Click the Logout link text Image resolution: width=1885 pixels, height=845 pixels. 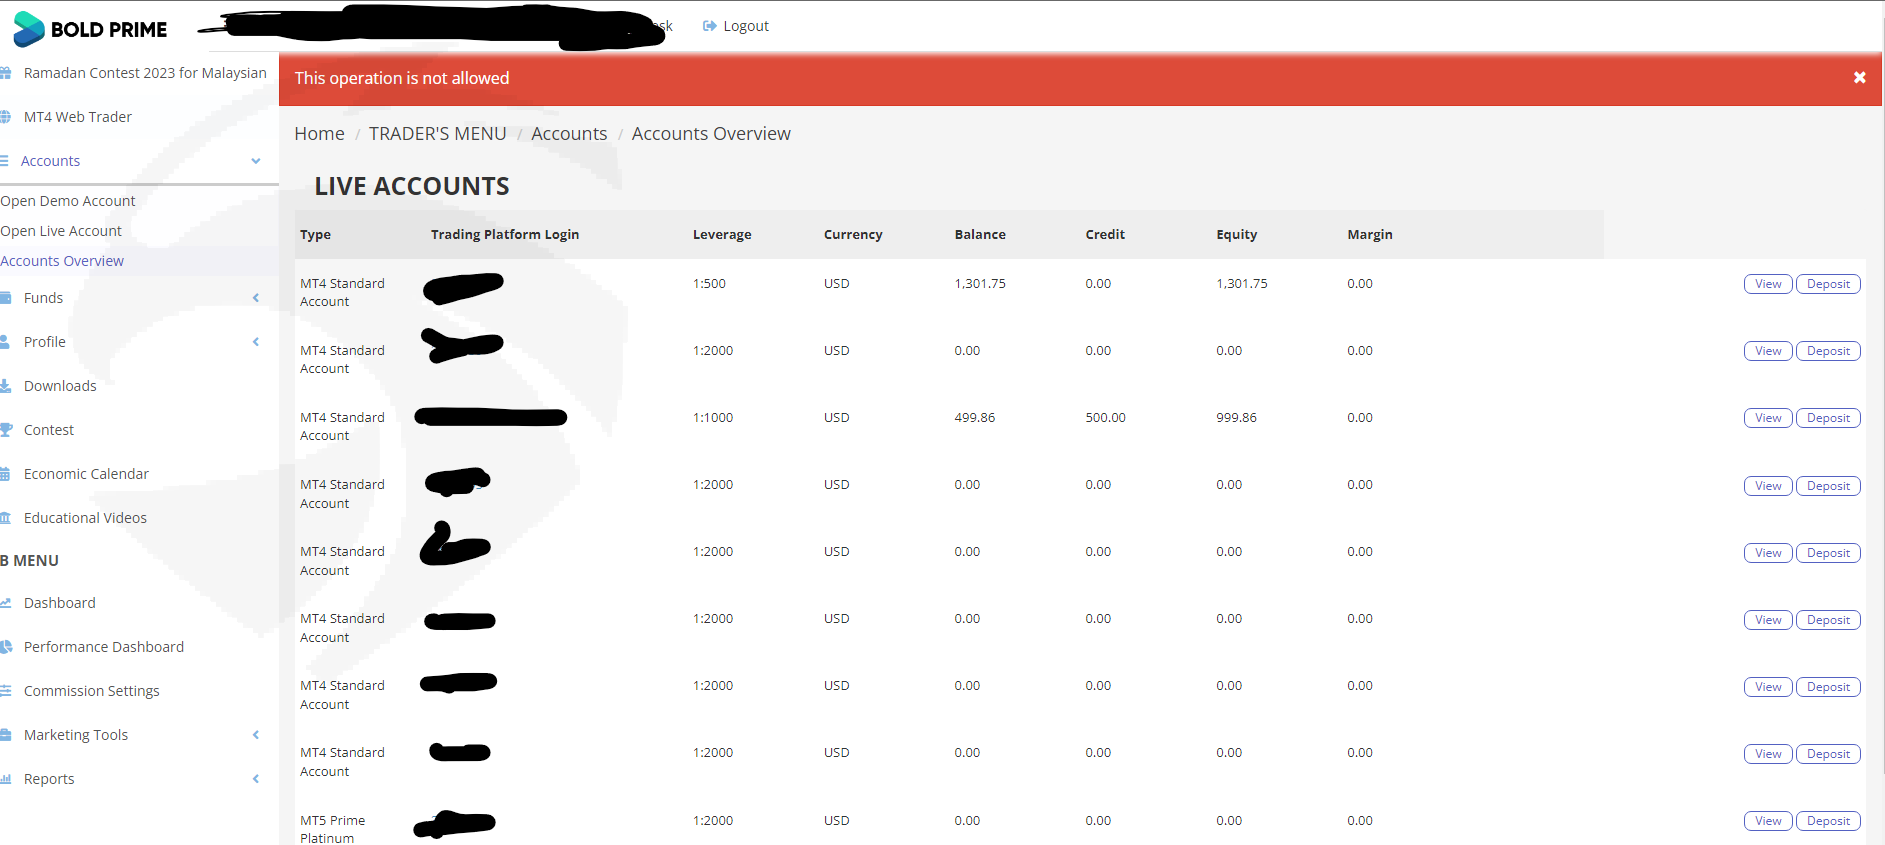coord(746,26)
